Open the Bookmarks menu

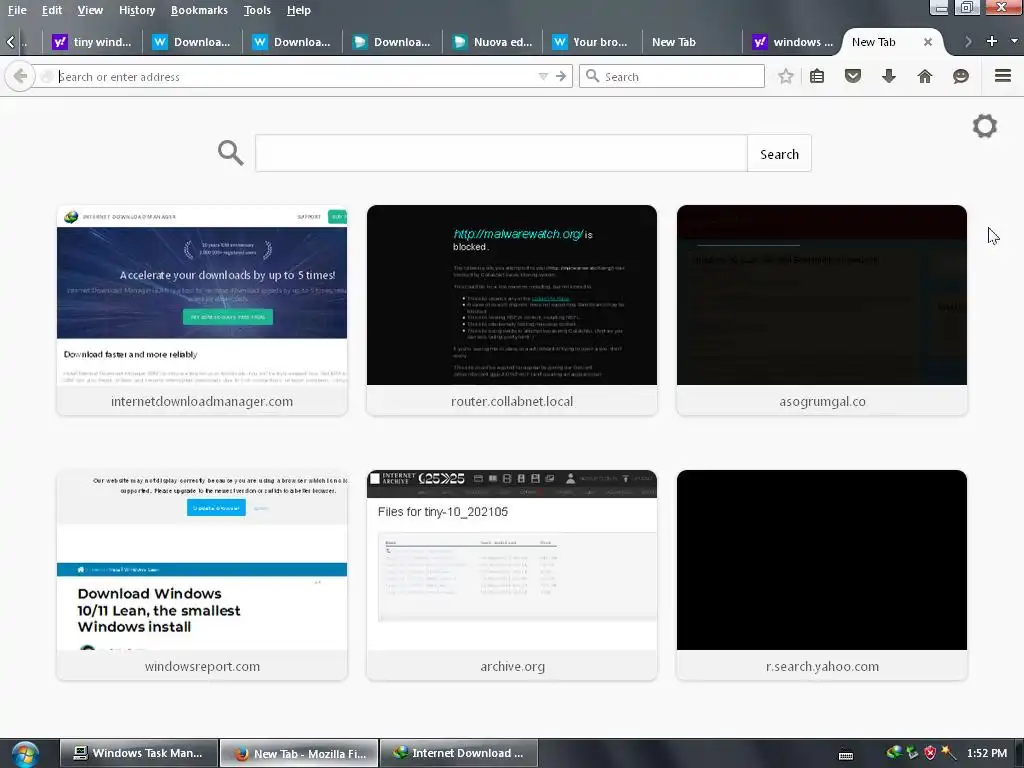(x=199, y=10)
